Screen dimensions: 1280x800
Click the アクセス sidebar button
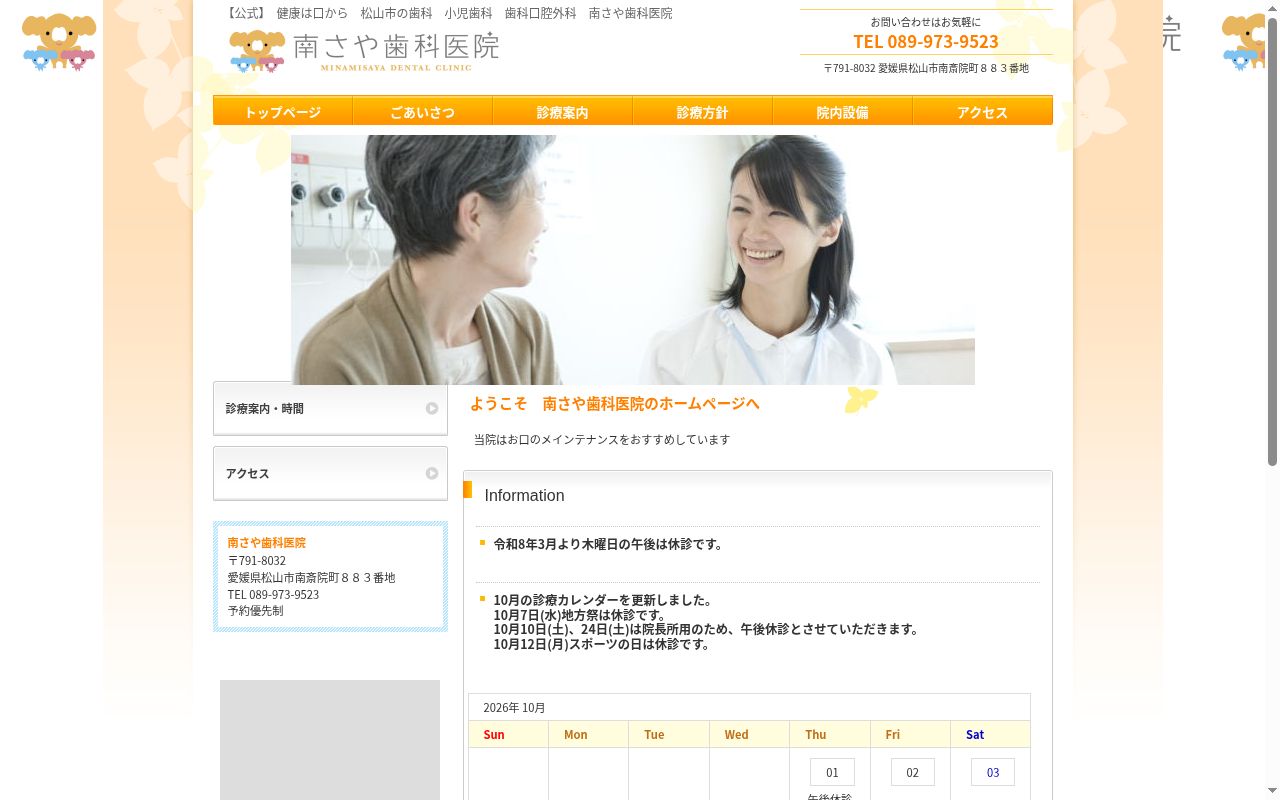[330, 473]
